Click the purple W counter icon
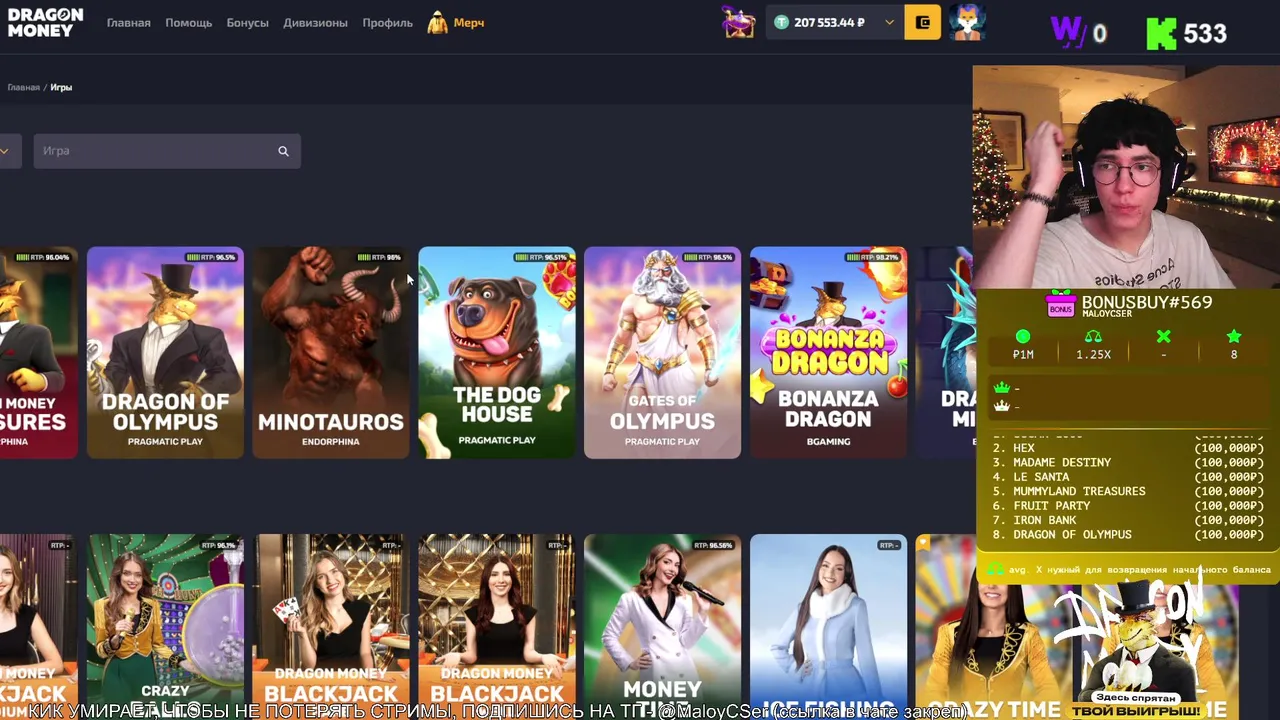The height and width of the screenshot is (720, 1280). coord(1067,32)
